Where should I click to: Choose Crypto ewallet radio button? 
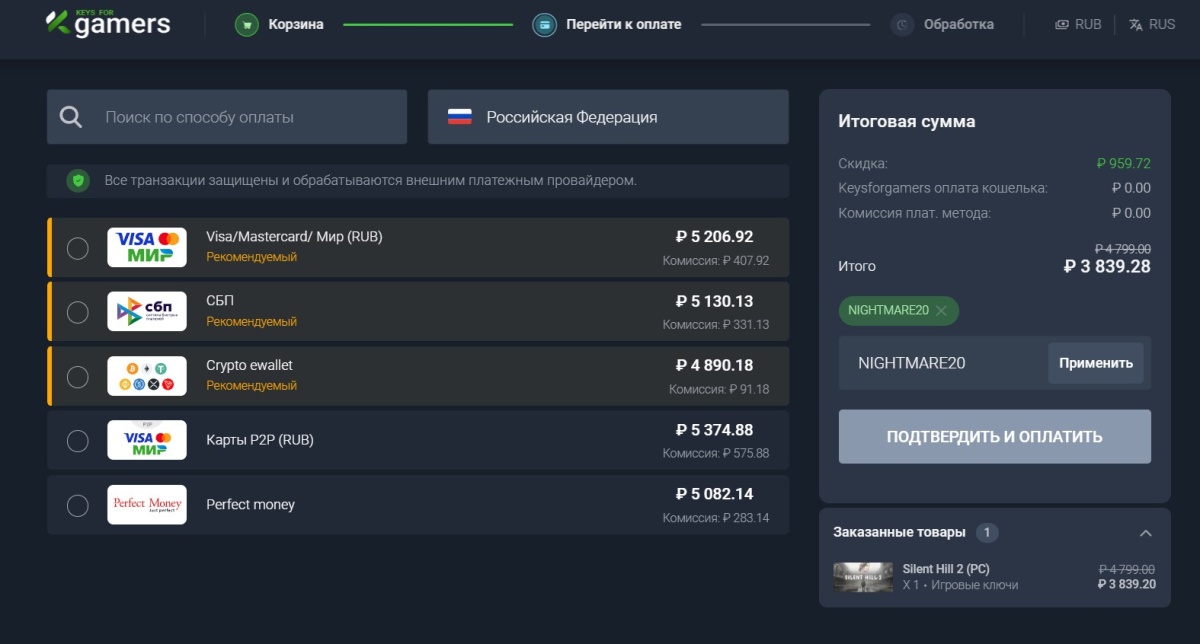77,377
